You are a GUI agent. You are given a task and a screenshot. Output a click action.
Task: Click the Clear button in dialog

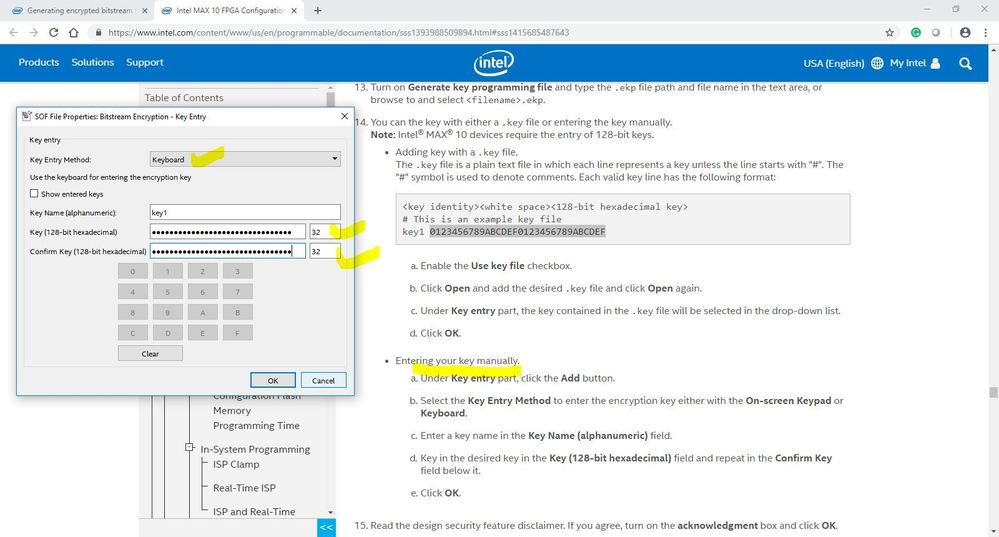pos(150,354)
